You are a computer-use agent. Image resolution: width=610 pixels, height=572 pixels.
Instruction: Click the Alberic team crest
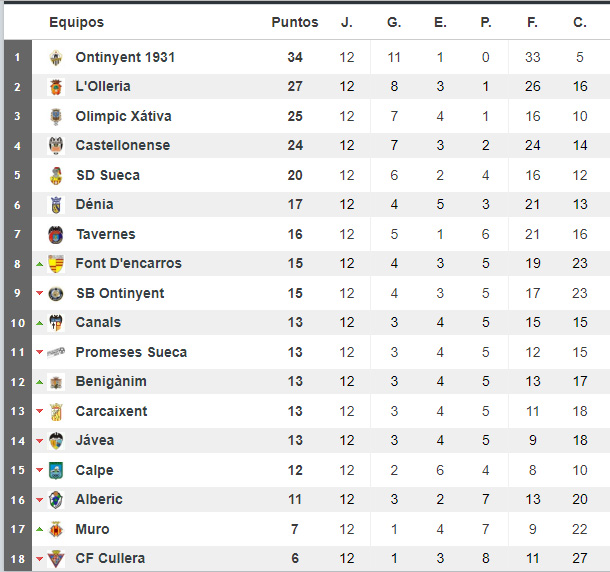(x=56, y=500)
